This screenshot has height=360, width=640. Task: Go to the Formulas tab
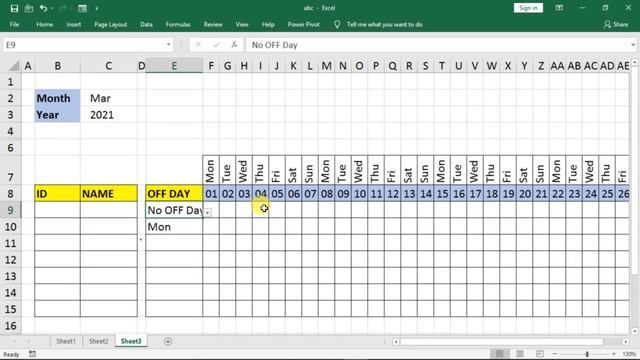[178, 24]
